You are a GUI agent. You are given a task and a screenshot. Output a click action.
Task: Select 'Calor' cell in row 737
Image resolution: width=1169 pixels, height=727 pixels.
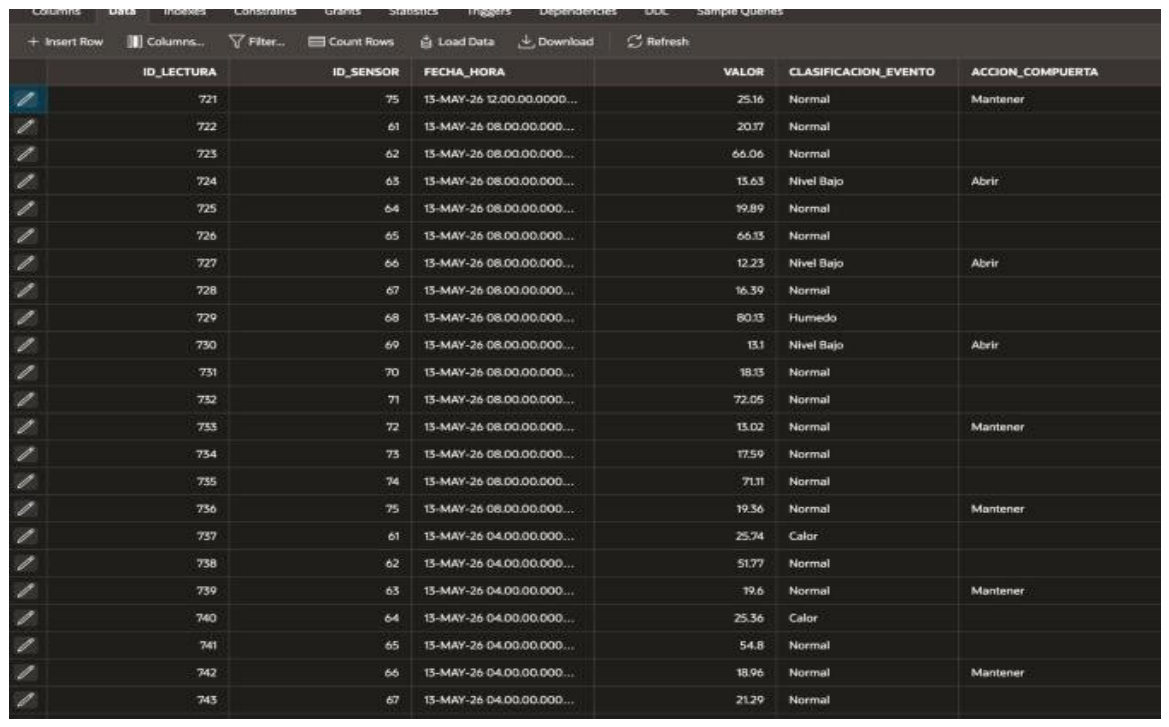[867, 536]
